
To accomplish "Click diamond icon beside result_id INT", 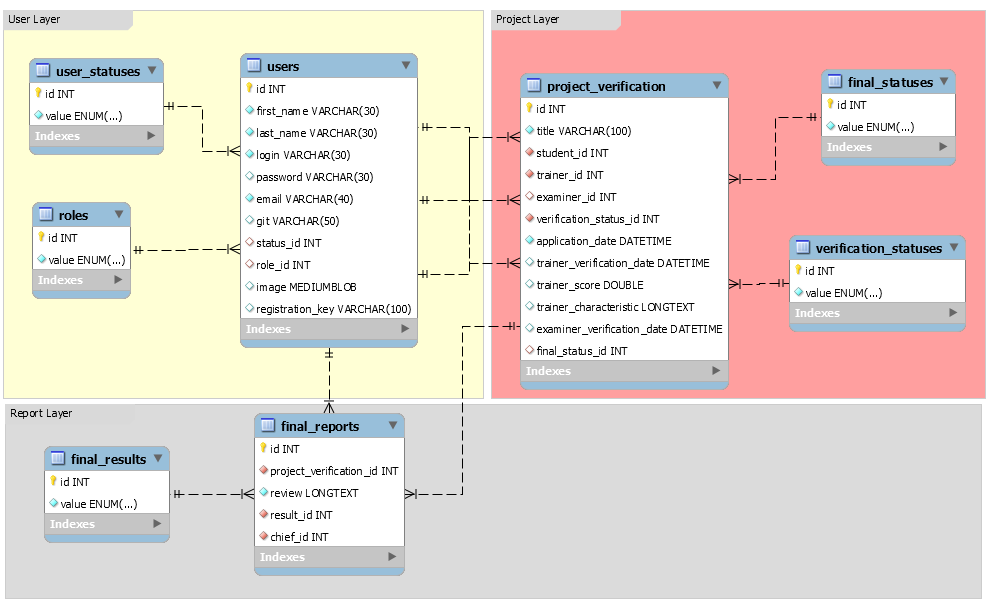I will click(263, 514).
